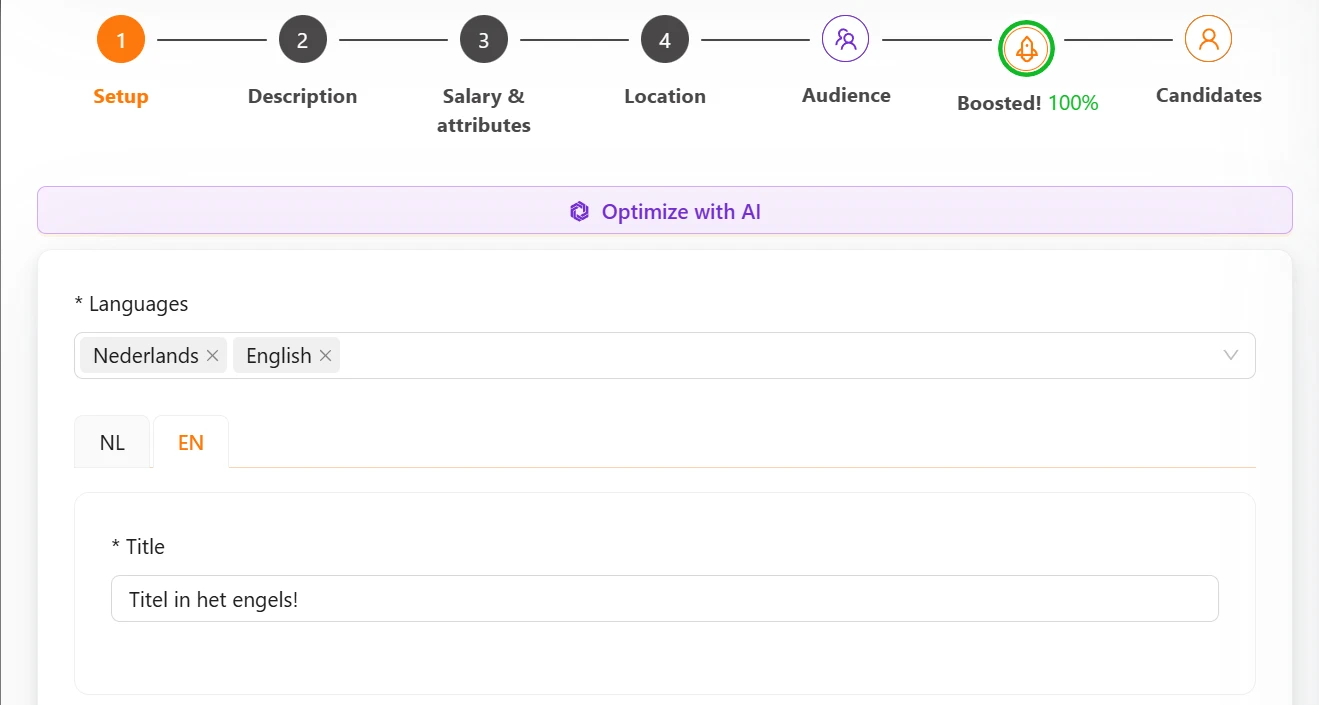This screenshot has width=1319, height=705.
Task: Remove the English language tag
Action: pyautogui.click(x=325, y=356)
